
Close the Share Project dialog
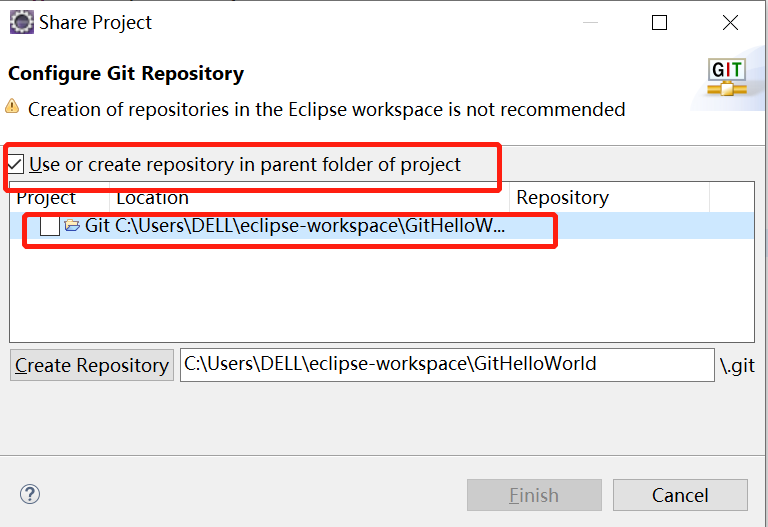click(730, 22)
